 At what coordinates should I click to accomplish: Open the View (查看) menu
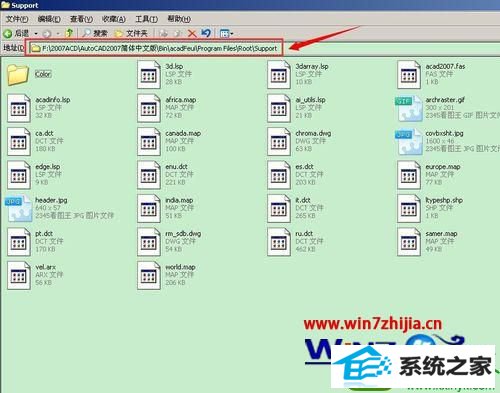click(x=81, y=19)
